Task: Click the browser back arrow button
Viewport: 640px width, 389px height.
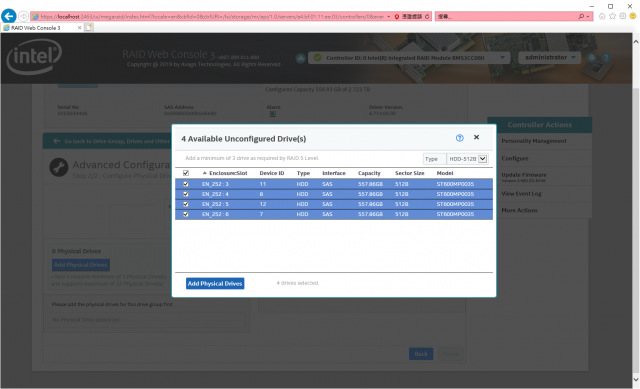Action: pos(9,16)
